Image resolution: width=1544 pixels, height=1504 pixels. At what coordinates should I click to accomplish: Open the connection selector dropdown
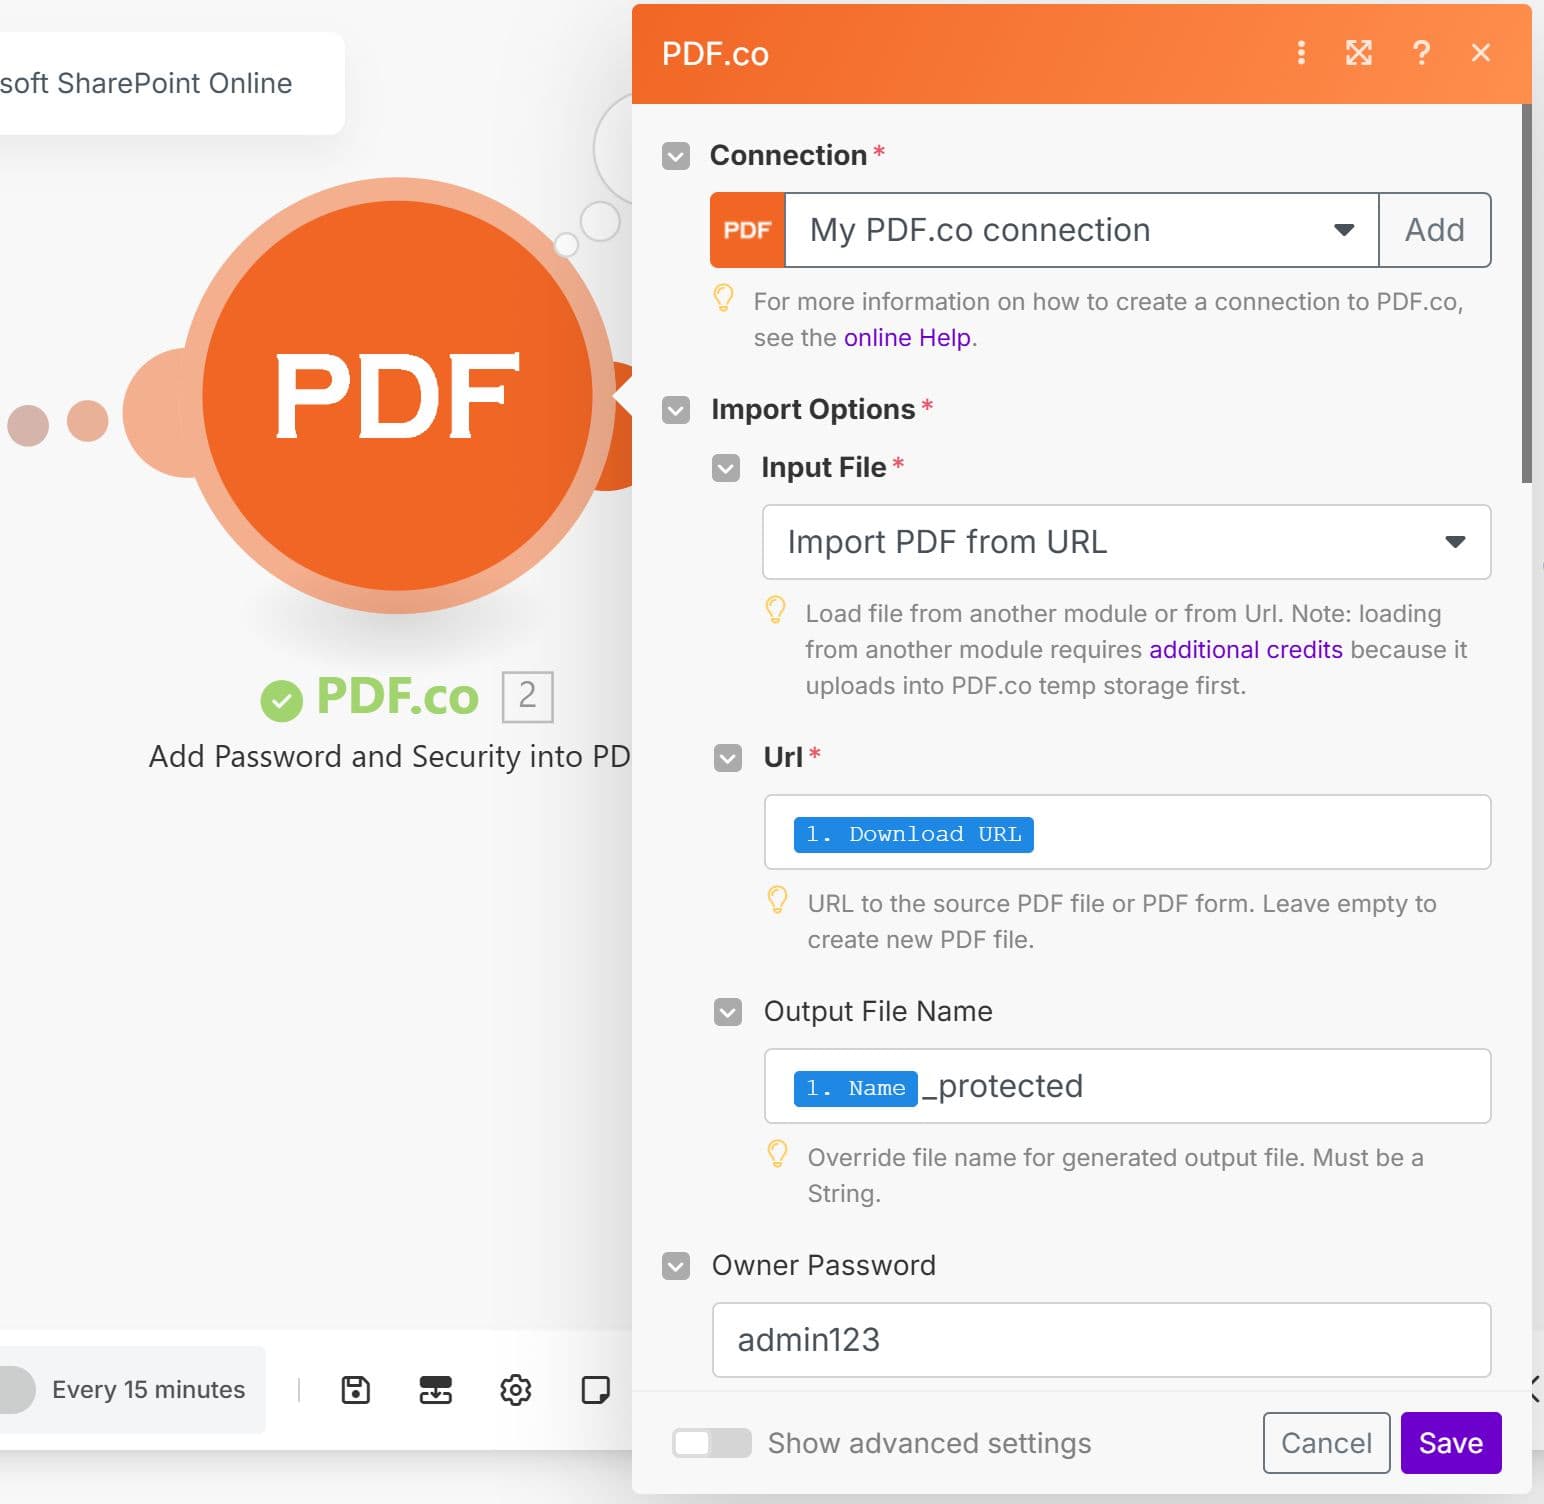point(1344,230)
